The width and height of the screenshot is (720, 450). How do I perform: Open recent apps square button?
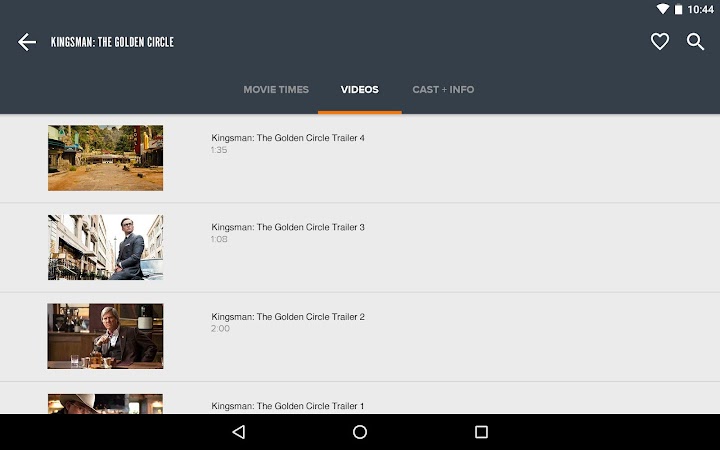[481, 432]
